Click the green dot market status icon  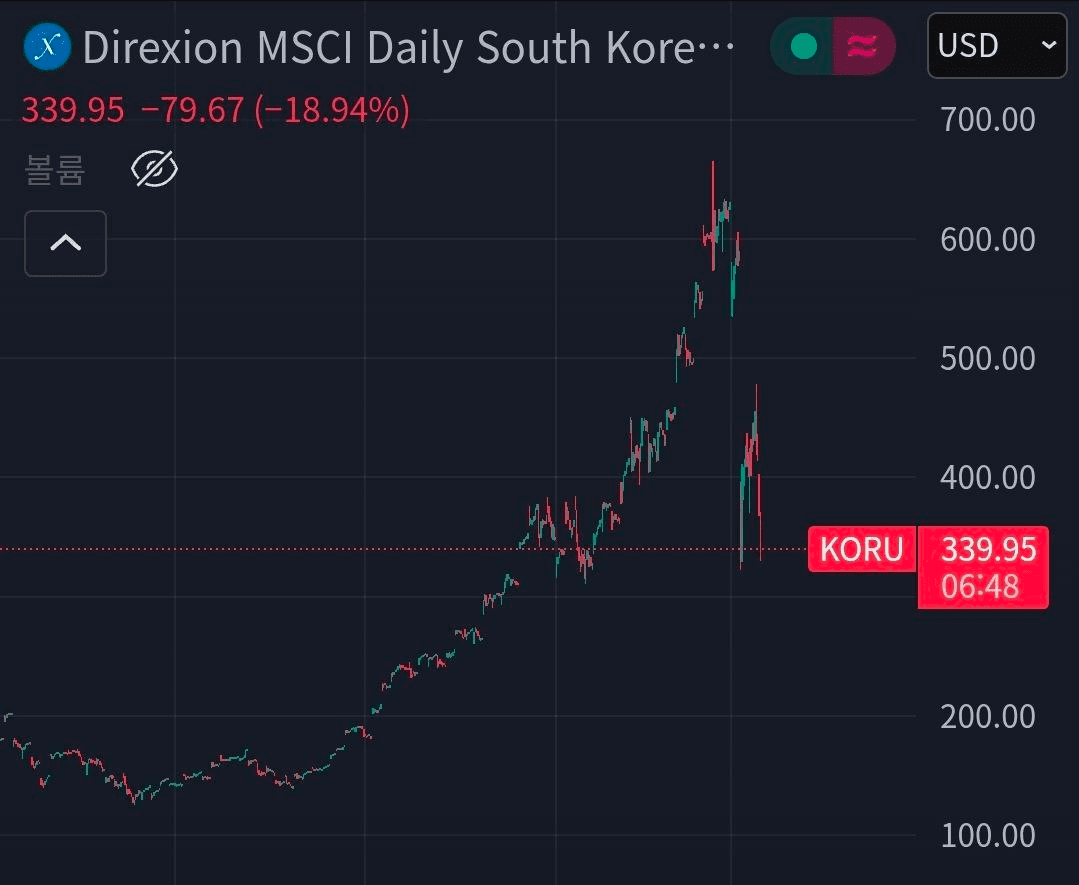coord(803,46)
